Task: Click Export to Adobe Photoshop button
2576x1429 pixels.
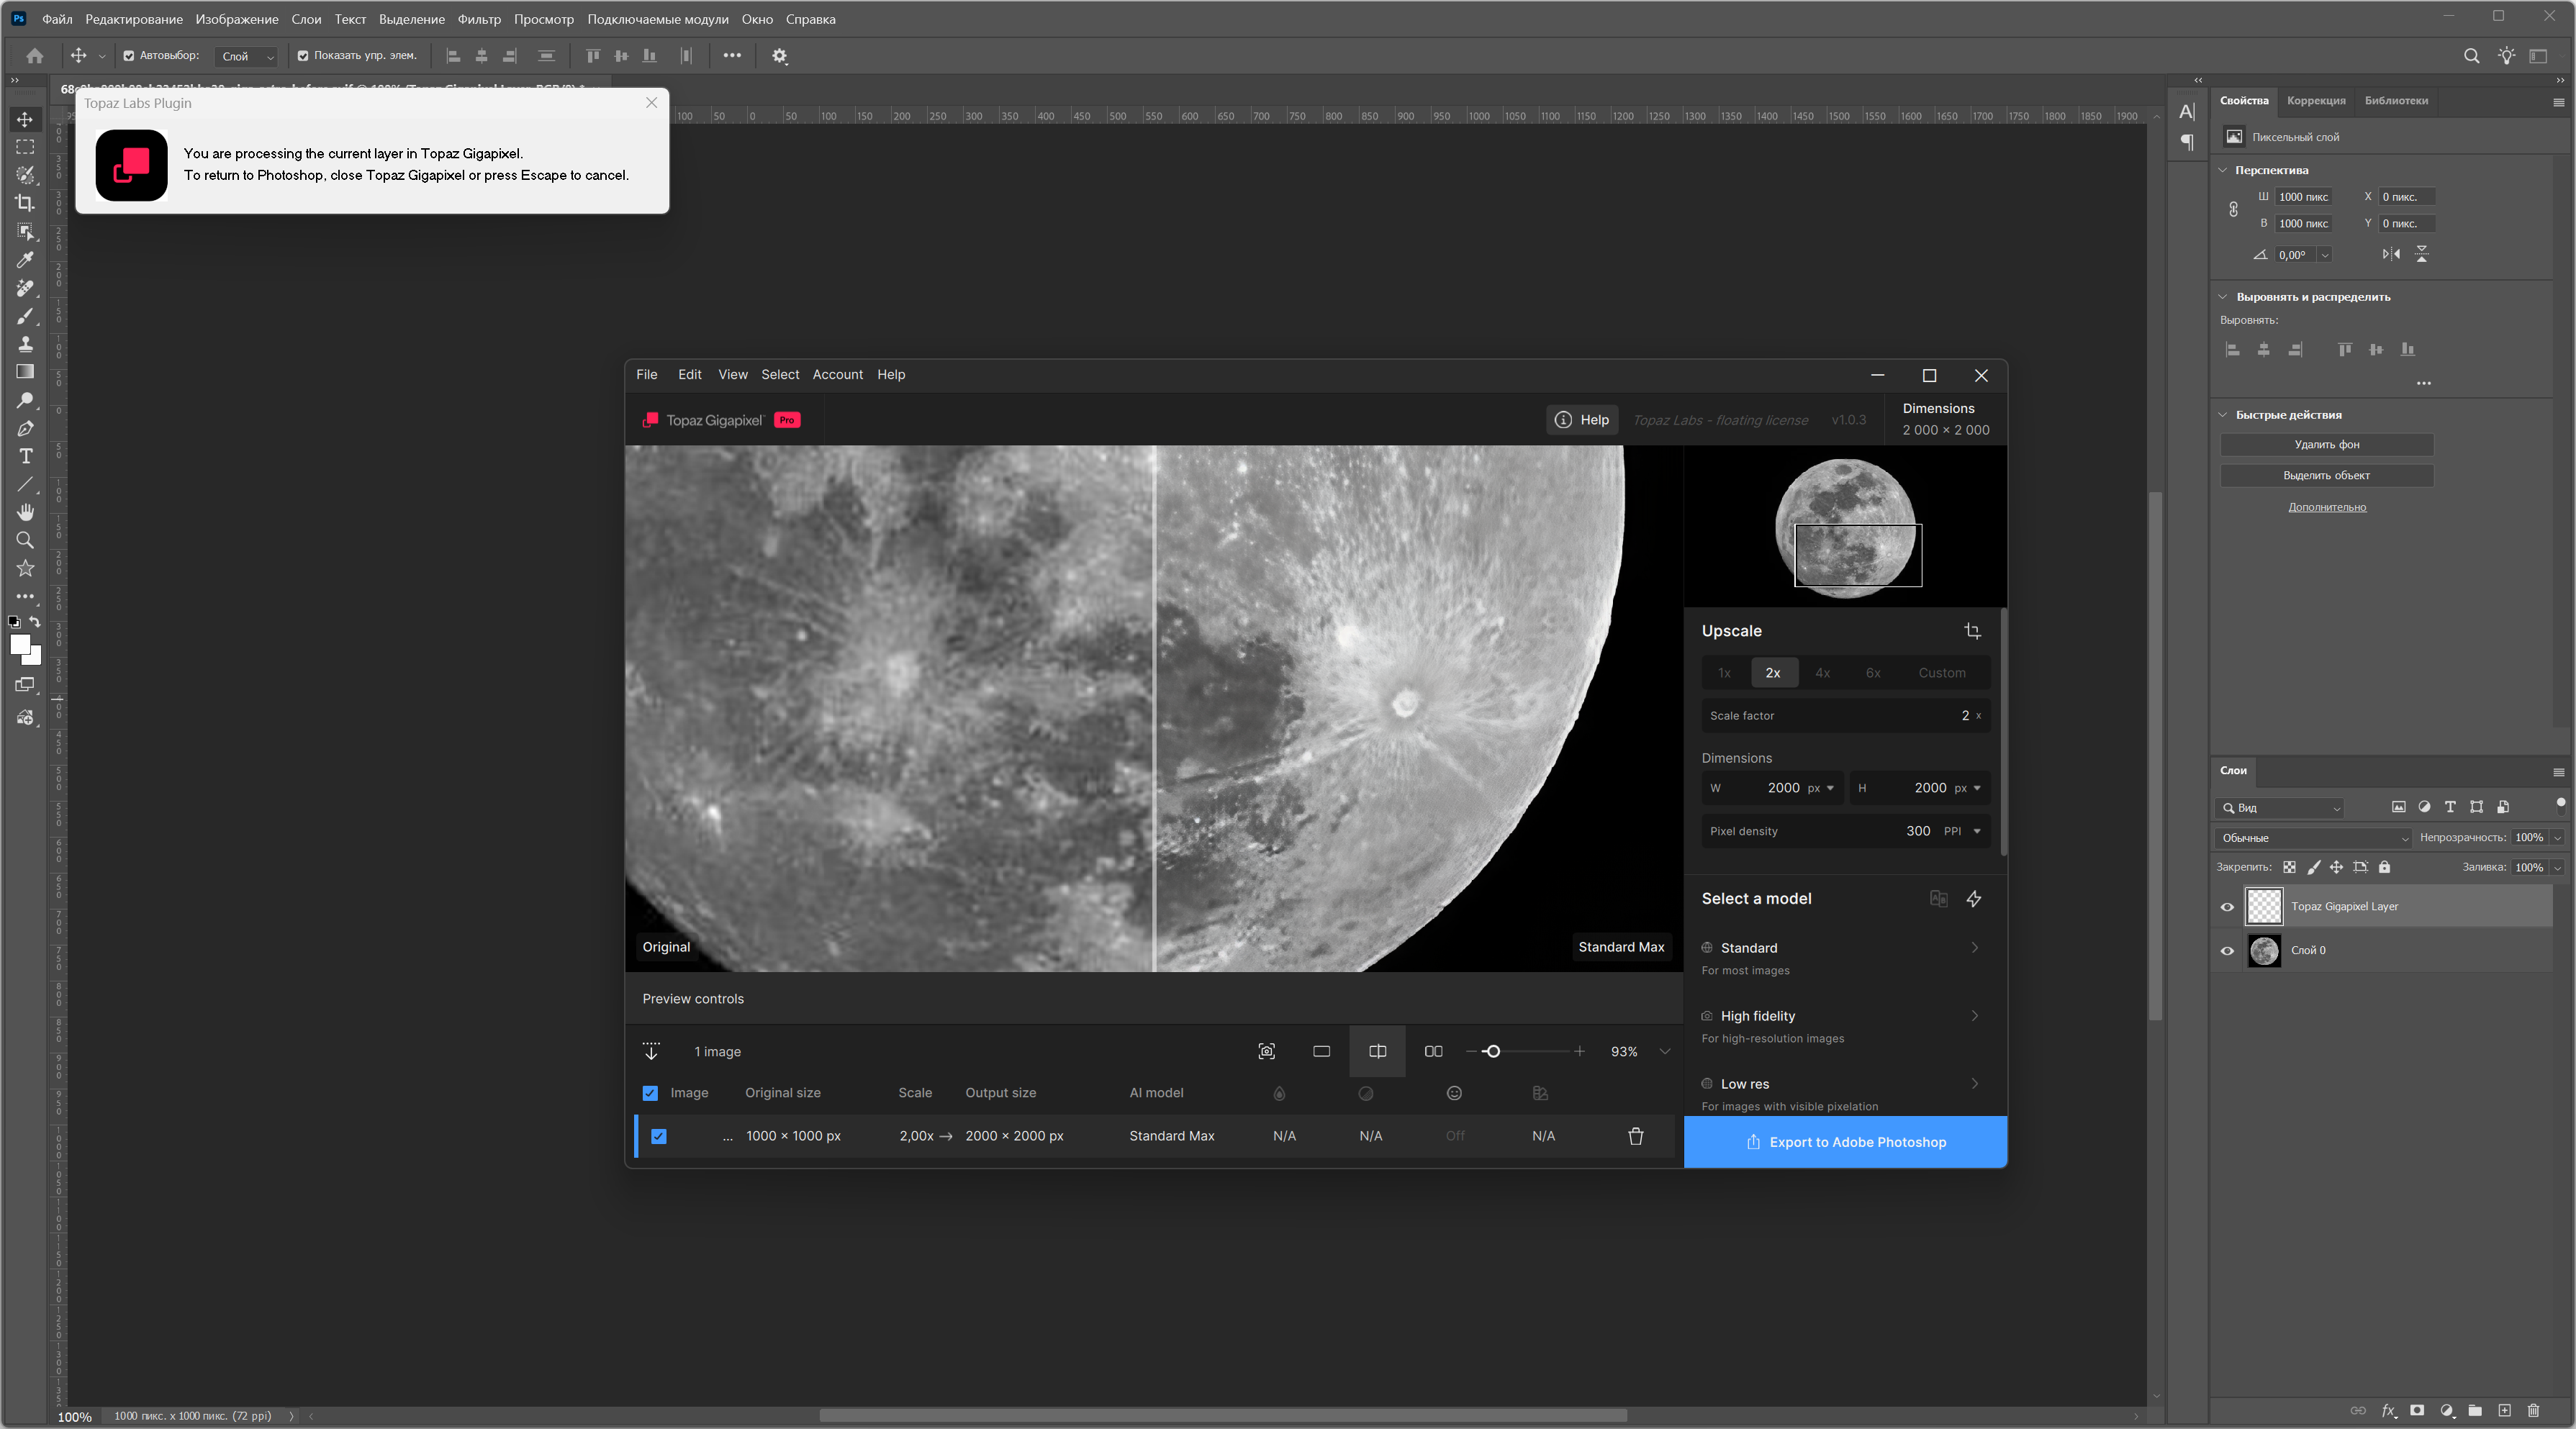Action: (1845, 1142)
